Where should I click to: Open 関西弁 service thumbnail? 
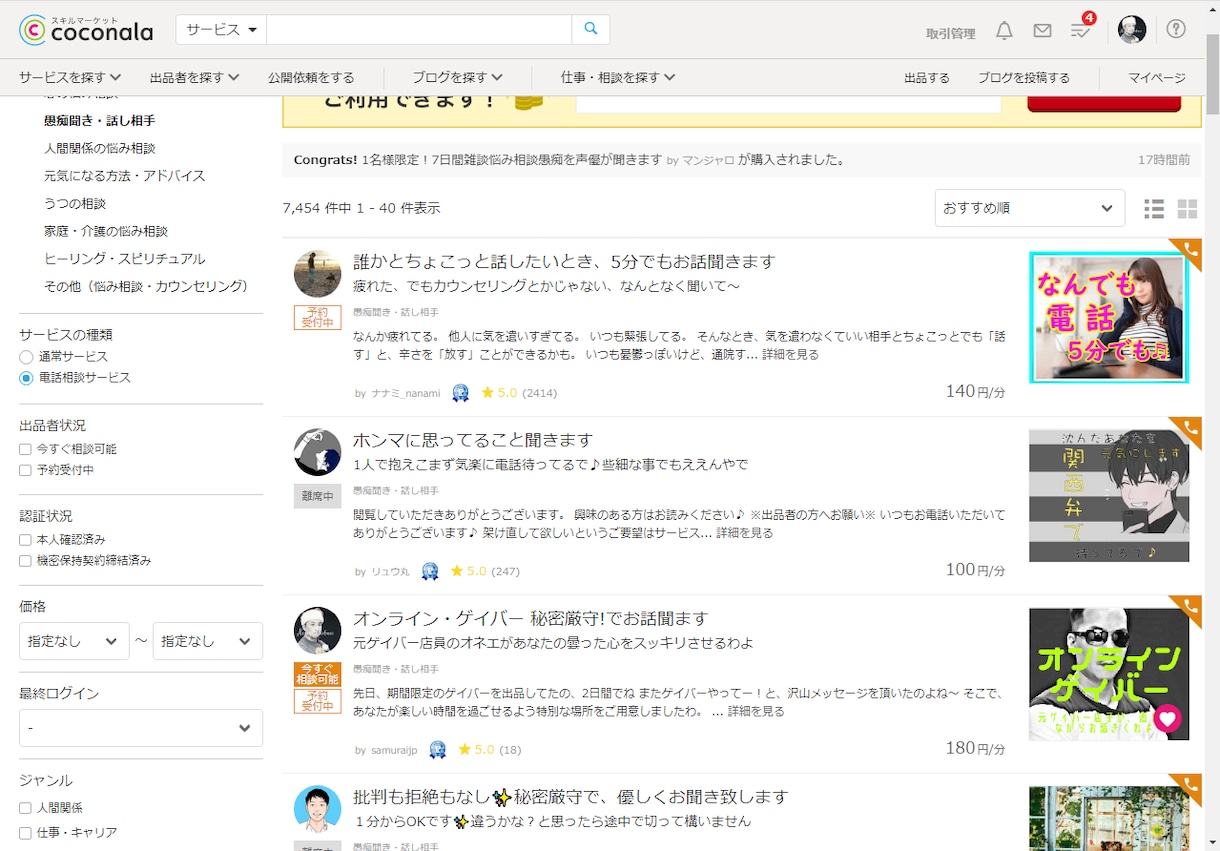1109,495
